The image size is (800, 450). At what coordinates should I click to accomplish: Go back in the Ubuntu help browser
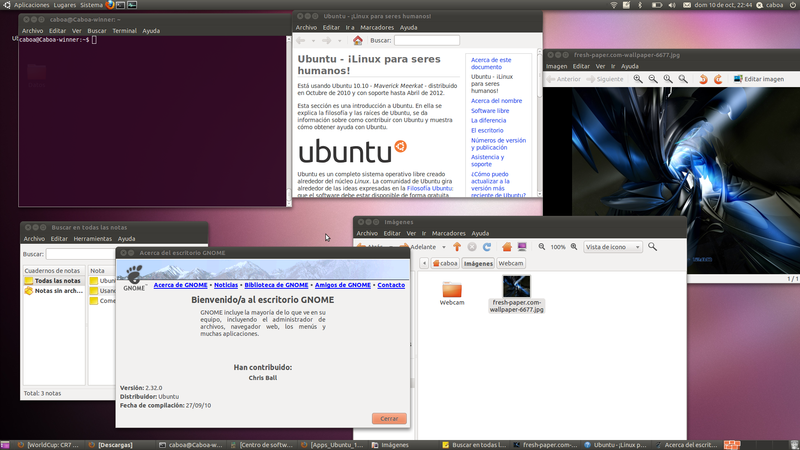click(301, 40)
